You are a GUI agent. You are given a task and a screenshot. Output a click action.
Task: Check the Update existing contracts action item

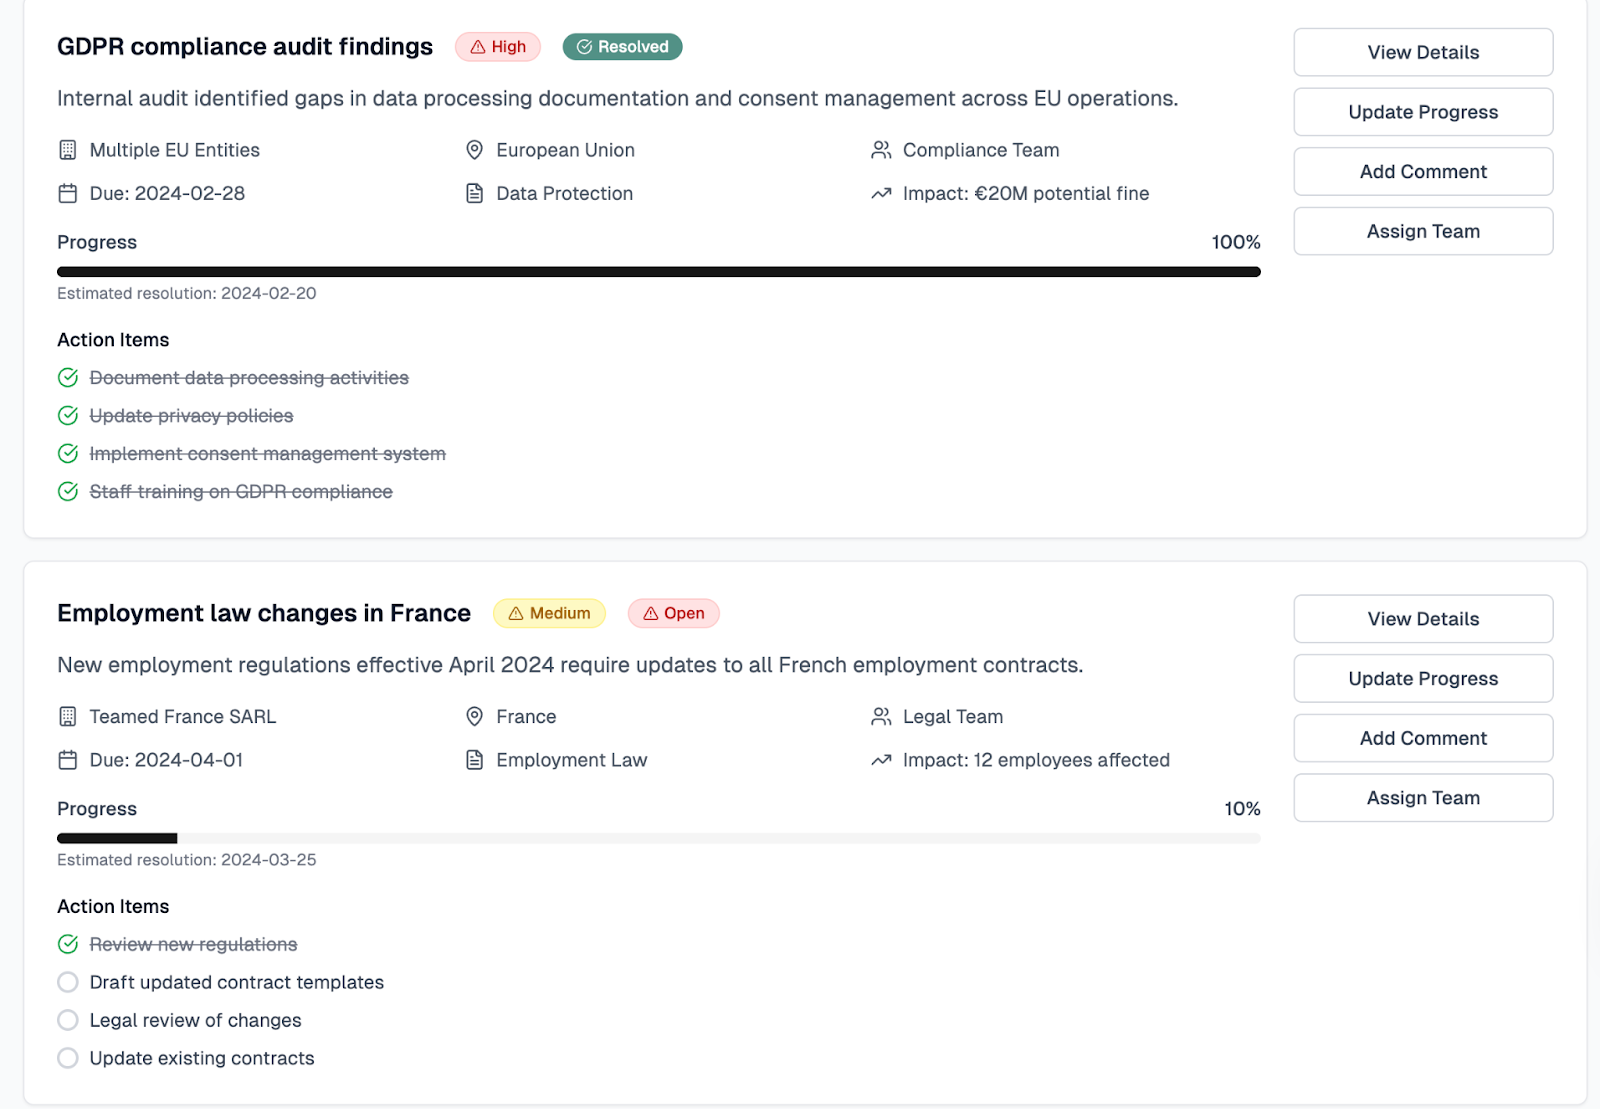tap(67, 1057)
